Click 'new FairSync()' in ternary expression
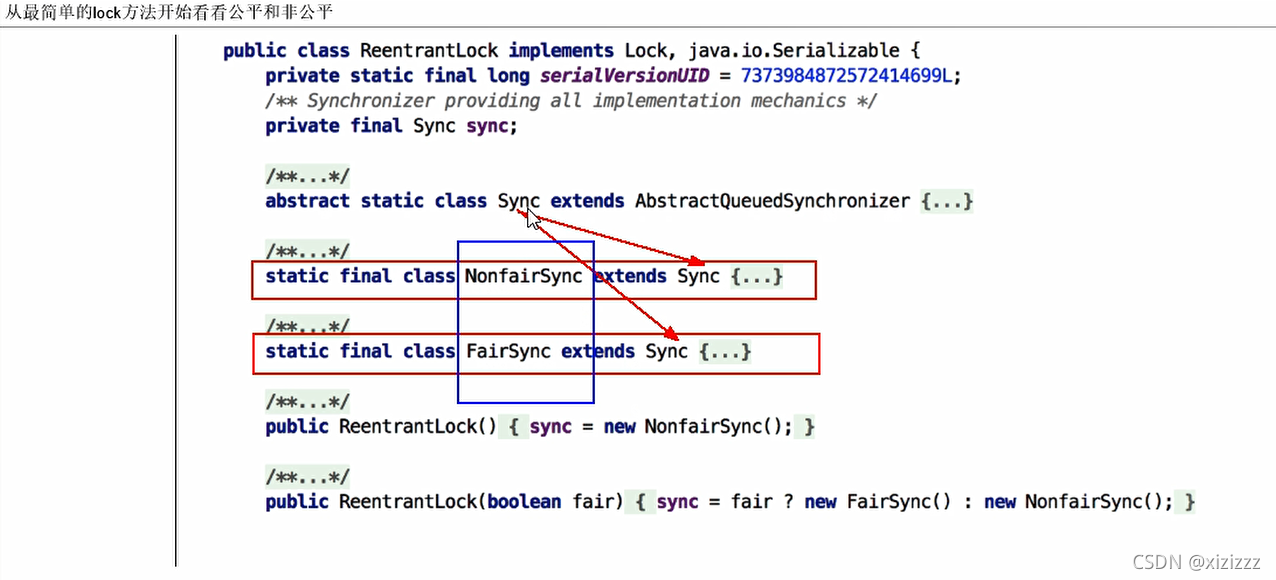The width and height of the screenshot is (1276, 580). click(x=878, y=502)
